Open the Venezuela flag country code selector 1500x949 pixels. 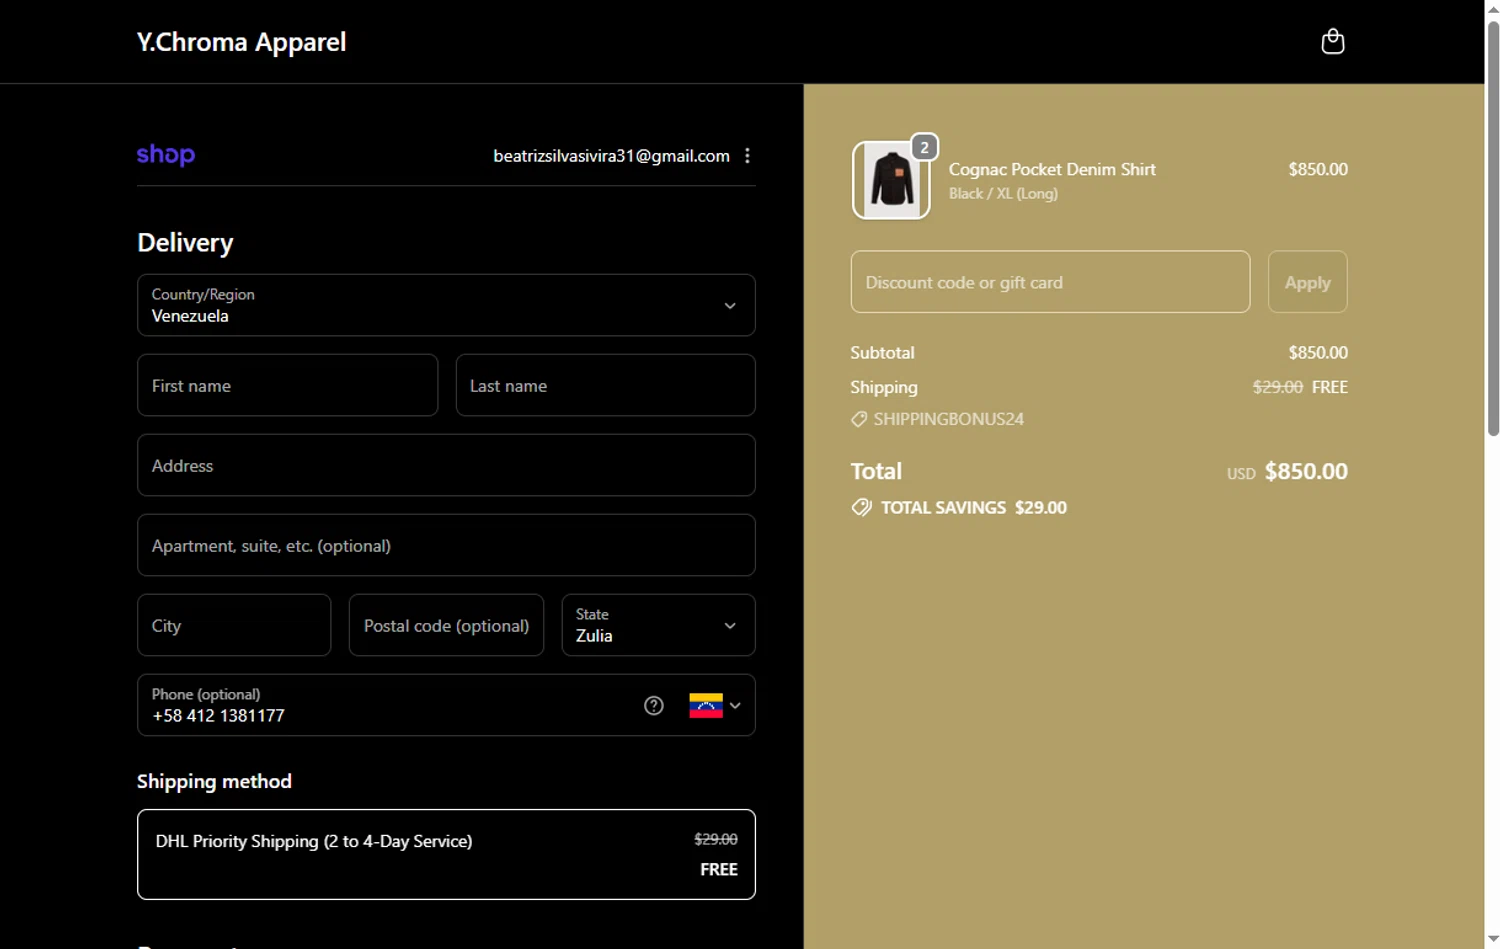[715, 706]
